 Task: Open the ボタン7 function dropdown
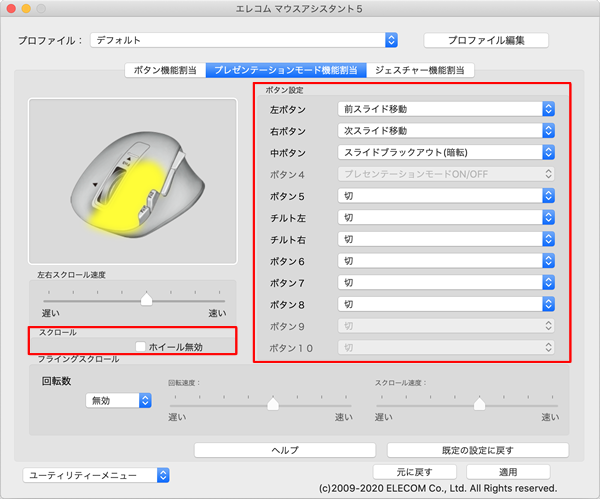[446, 283]
